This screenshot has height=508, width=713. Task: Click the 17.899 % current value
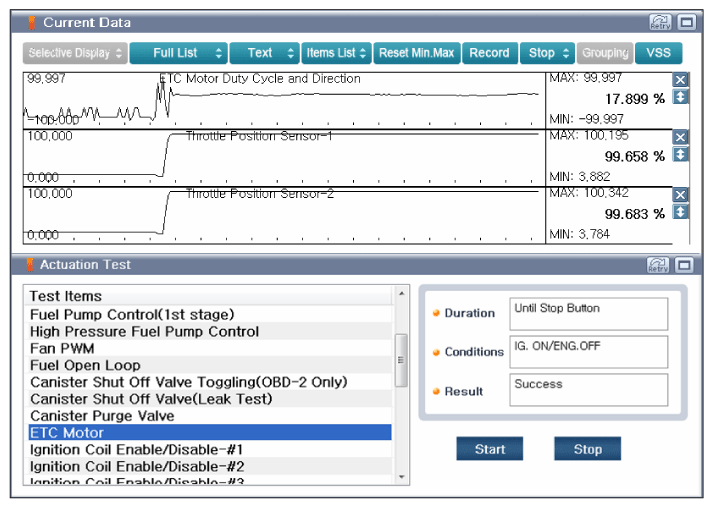tap(634, 99)
